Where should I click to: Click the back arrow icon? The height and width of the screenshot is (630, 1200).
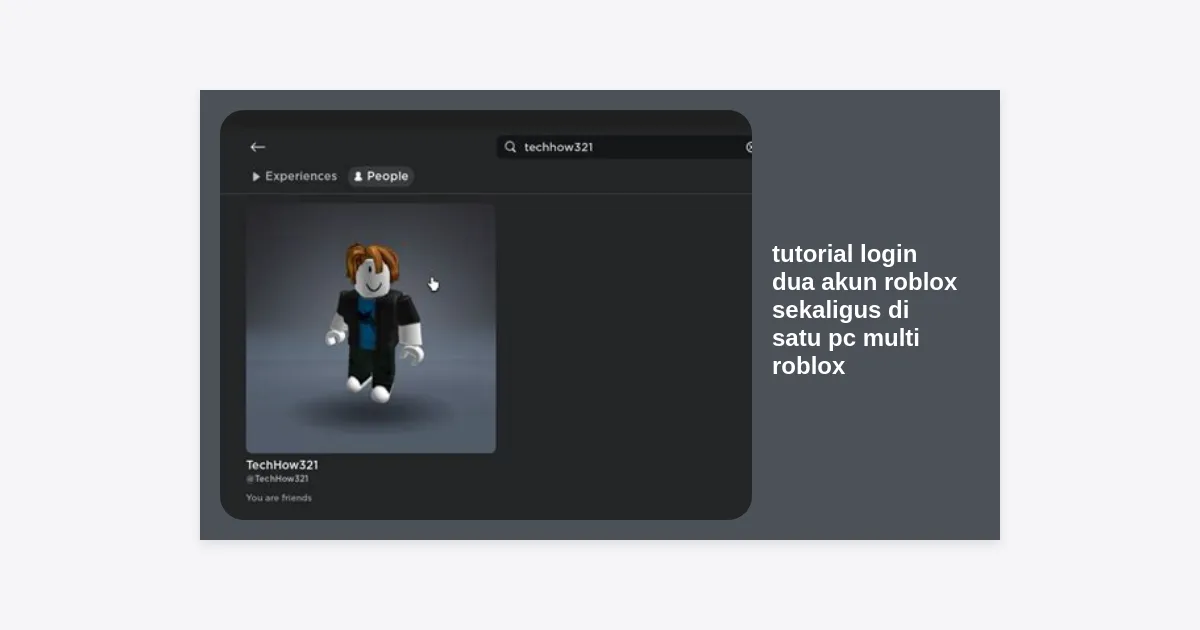click(x=257, y=147)
